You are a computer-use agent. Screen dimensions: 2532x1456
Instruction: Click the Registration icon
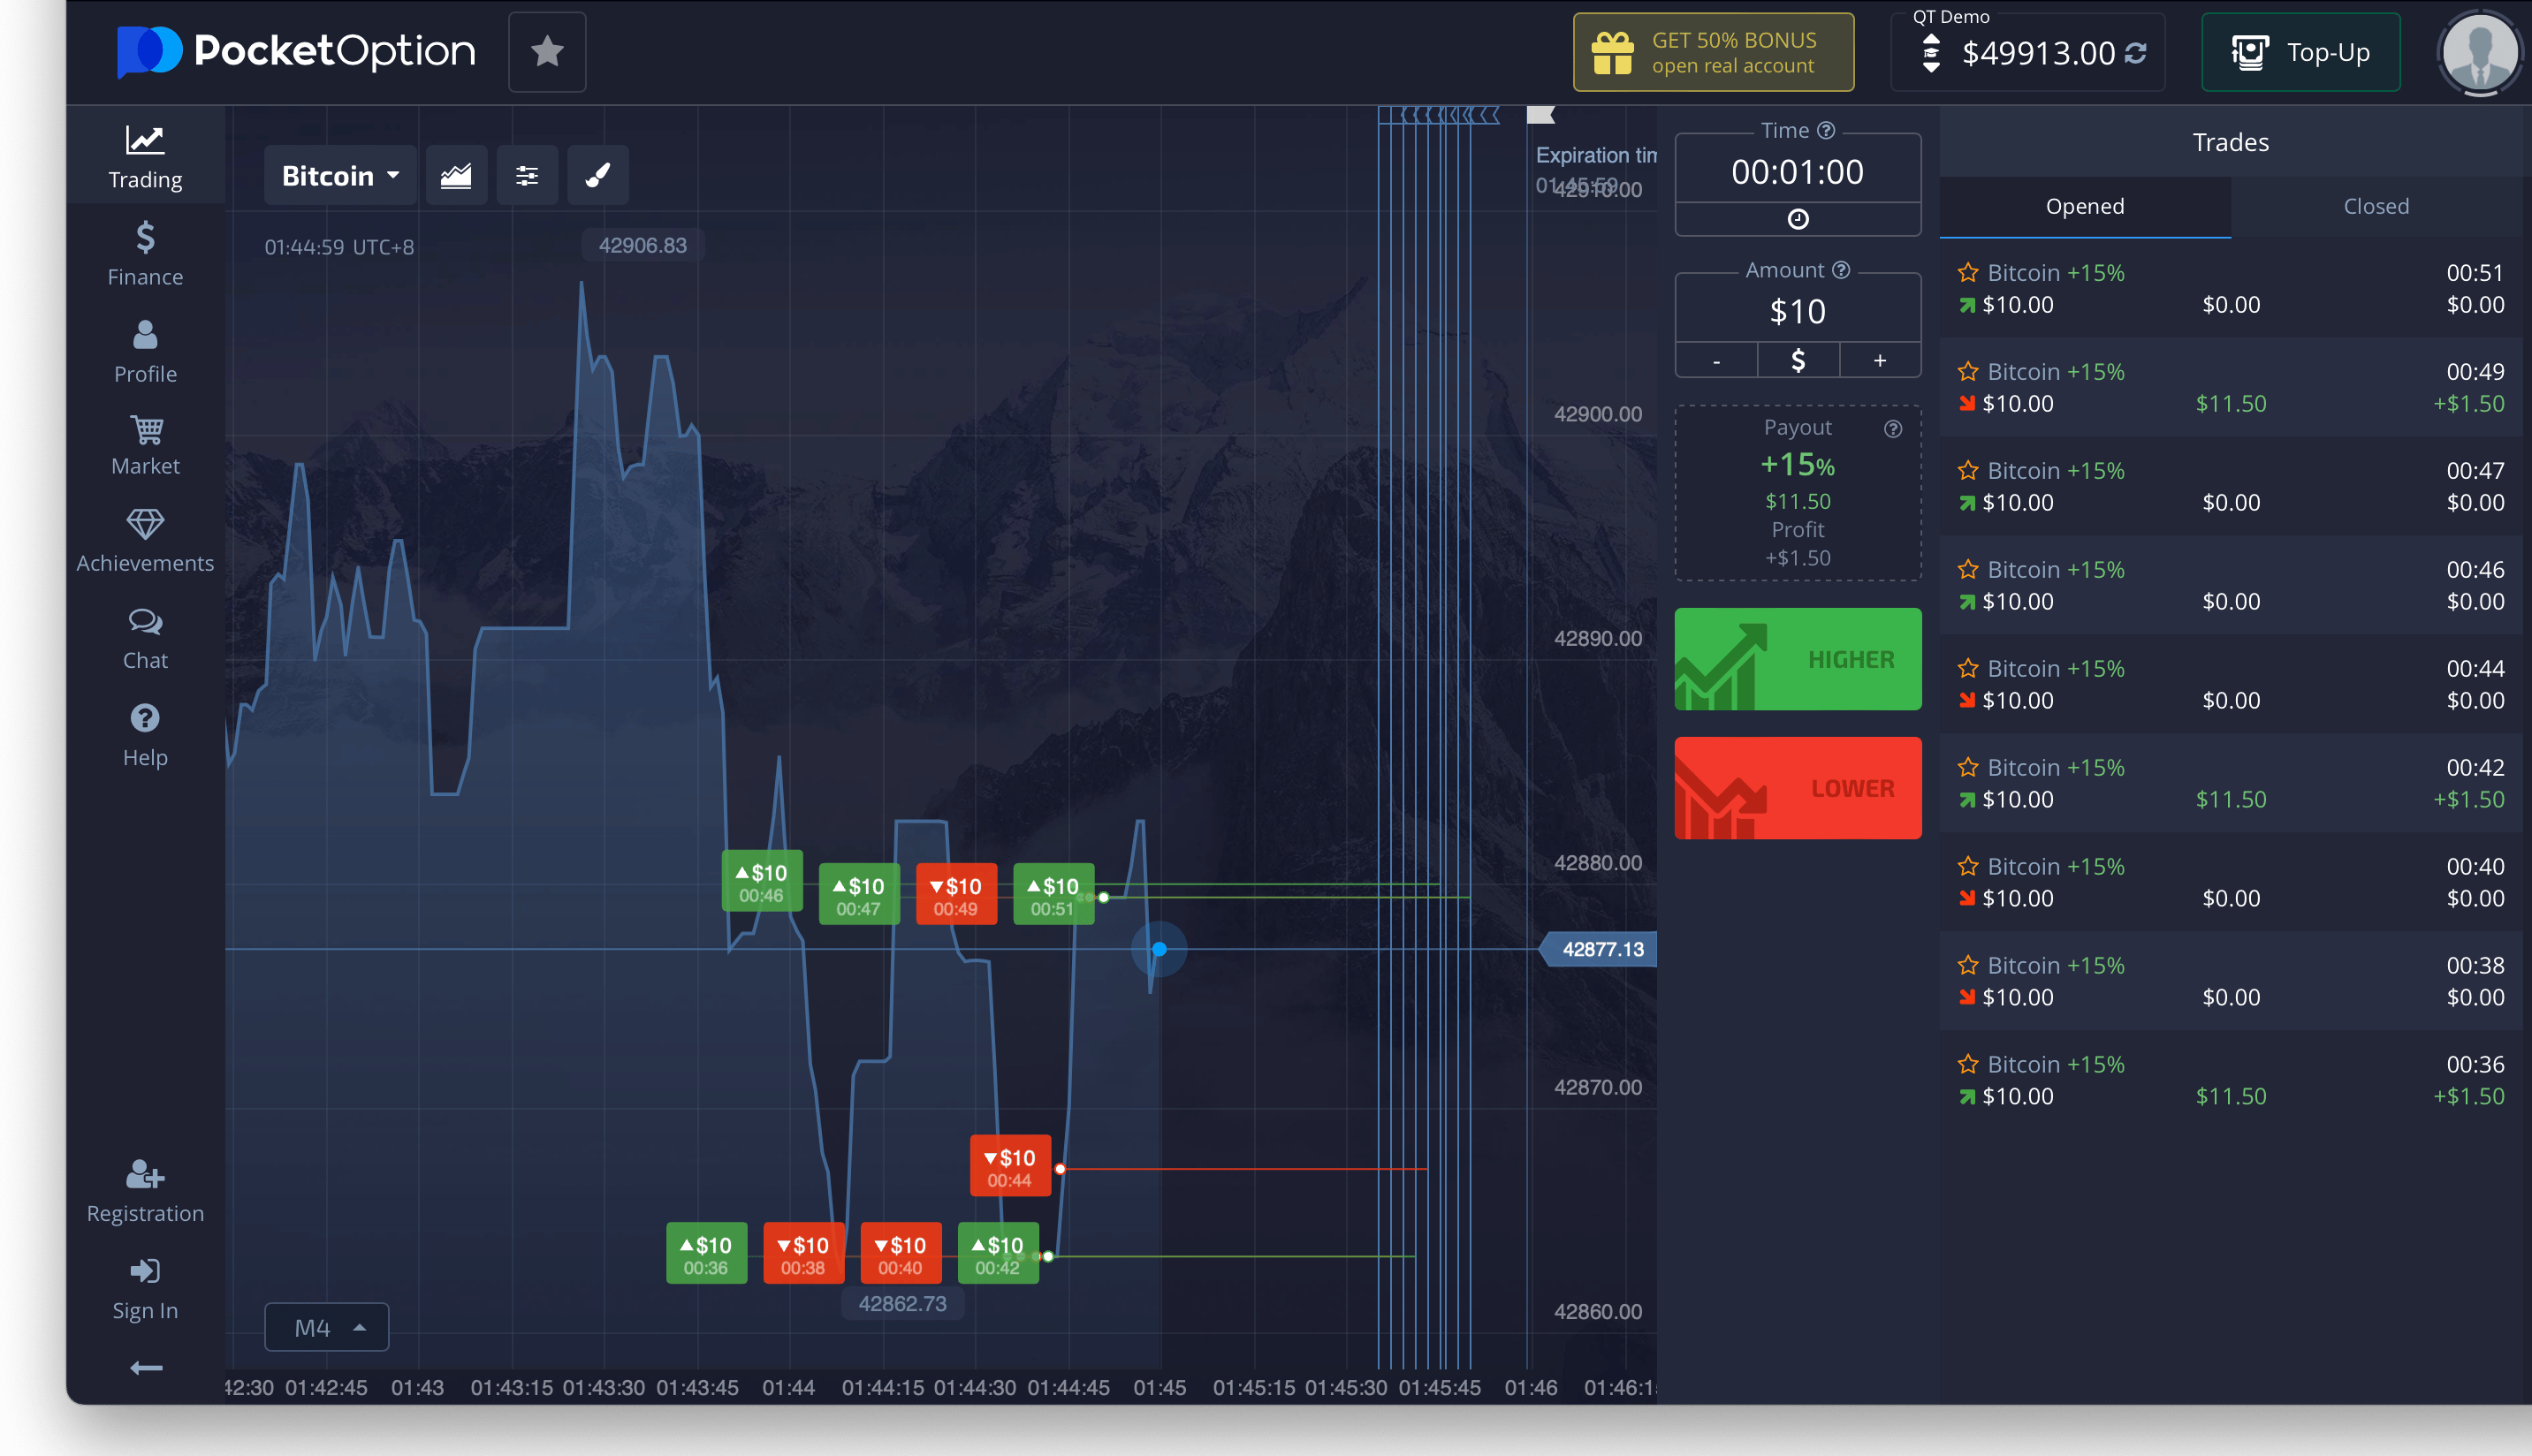click(145, 1174)
